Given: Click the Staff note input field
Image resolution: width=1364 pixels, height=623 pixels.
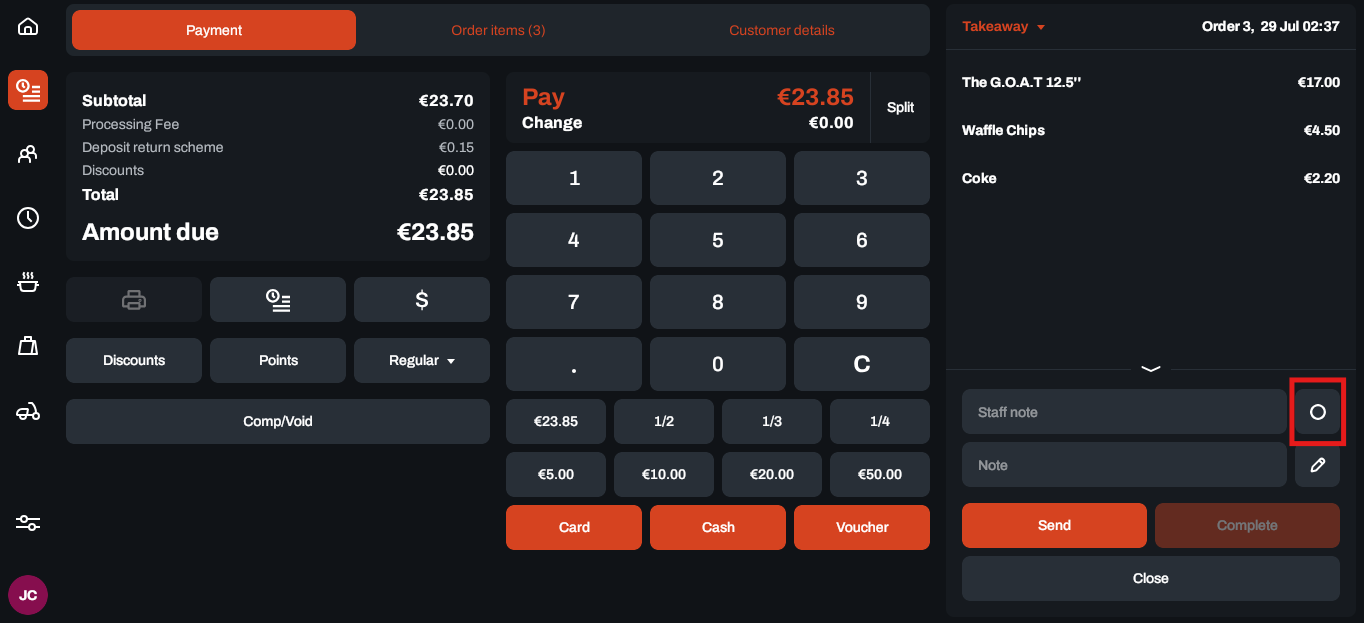Looking at the screenshot, I should coord(1124,412).
